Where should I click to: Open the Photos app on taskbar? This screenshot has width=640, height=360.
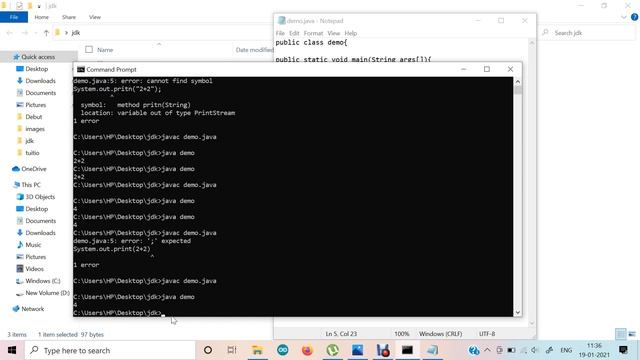coord(358,350)
